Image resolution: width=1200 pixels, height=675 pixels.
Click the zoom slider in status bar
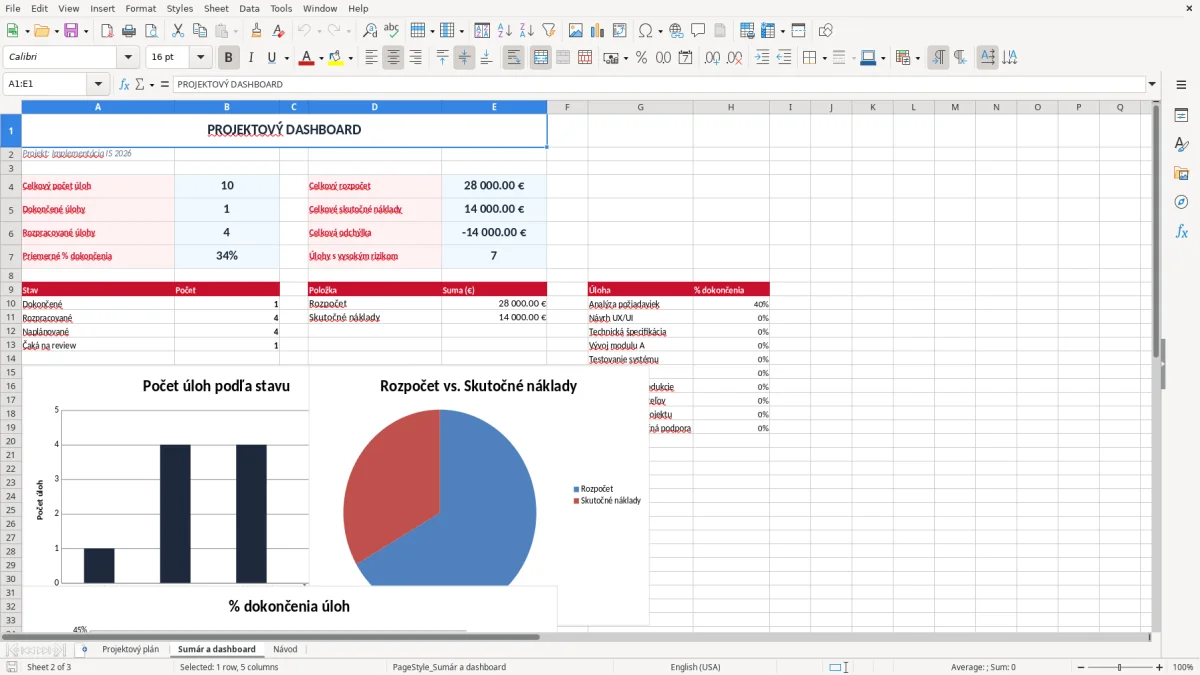point(1120,667)
